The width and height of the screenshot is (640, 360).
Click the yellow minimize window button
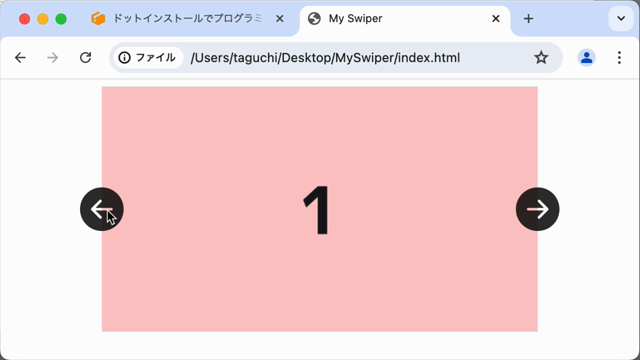tap(43, 19)
